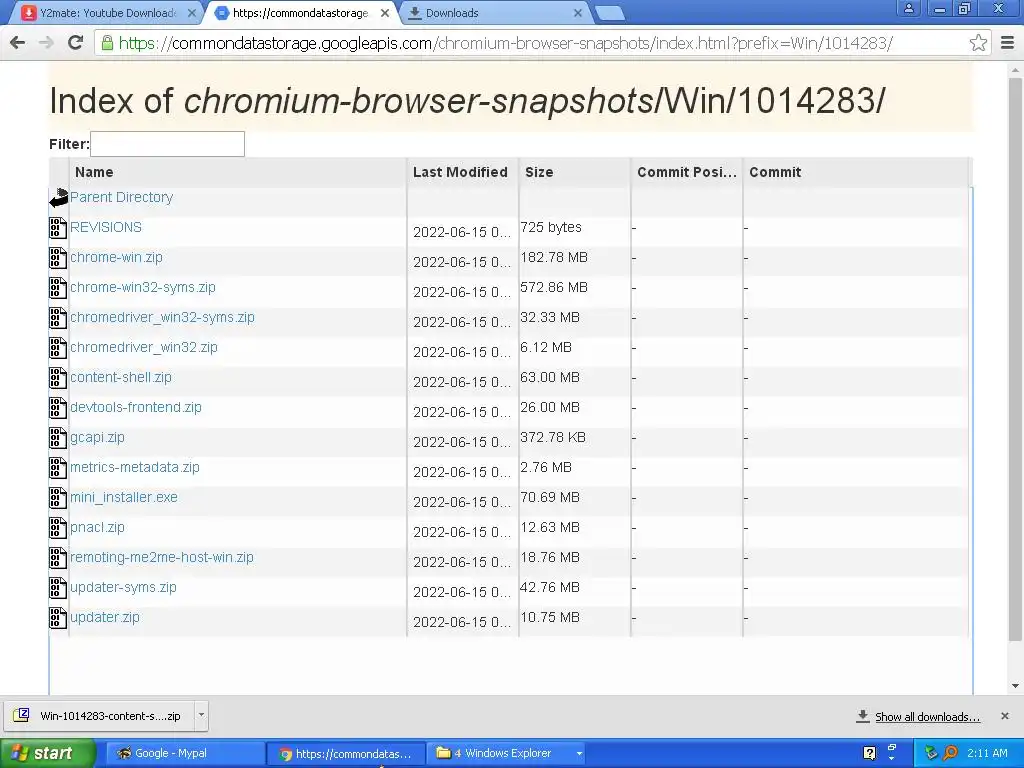This screenshot has height=768, width=1024.
Task: Click the green padlock security icon
Action: click(107, 43)
